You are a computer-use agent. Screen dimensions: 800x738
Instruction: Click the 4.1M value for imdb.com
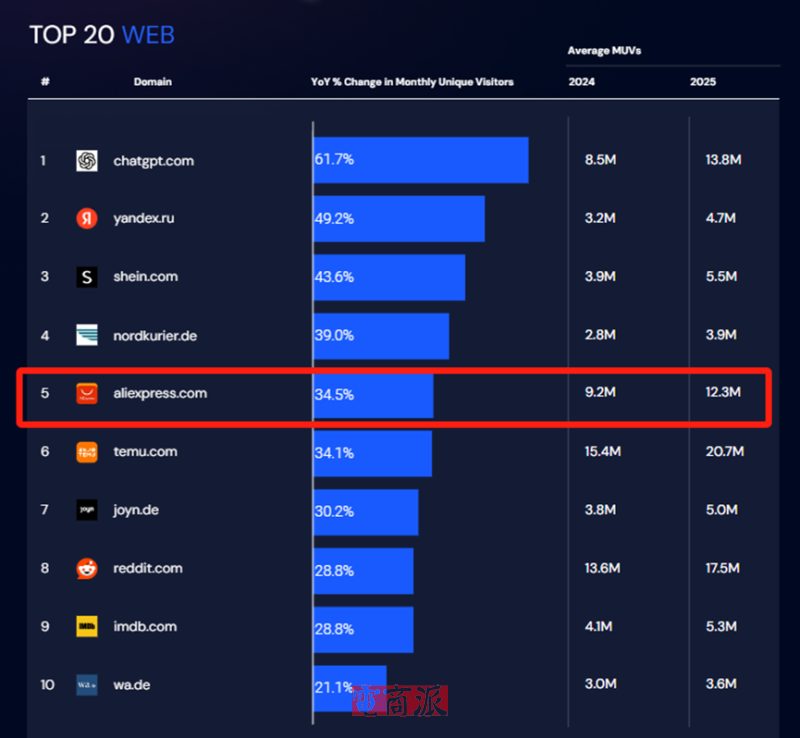[598, 626]
